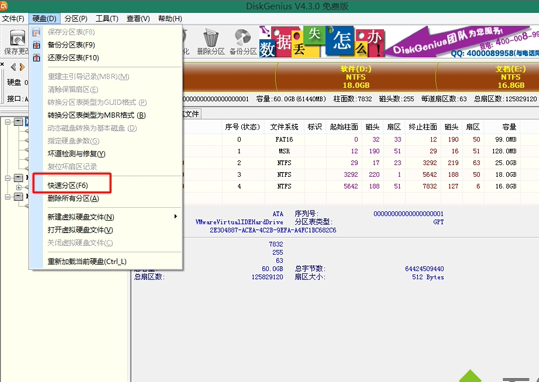Click the 标识 column header
The width and height of the screenshot is (539, 383).
(x=315, y=127)
